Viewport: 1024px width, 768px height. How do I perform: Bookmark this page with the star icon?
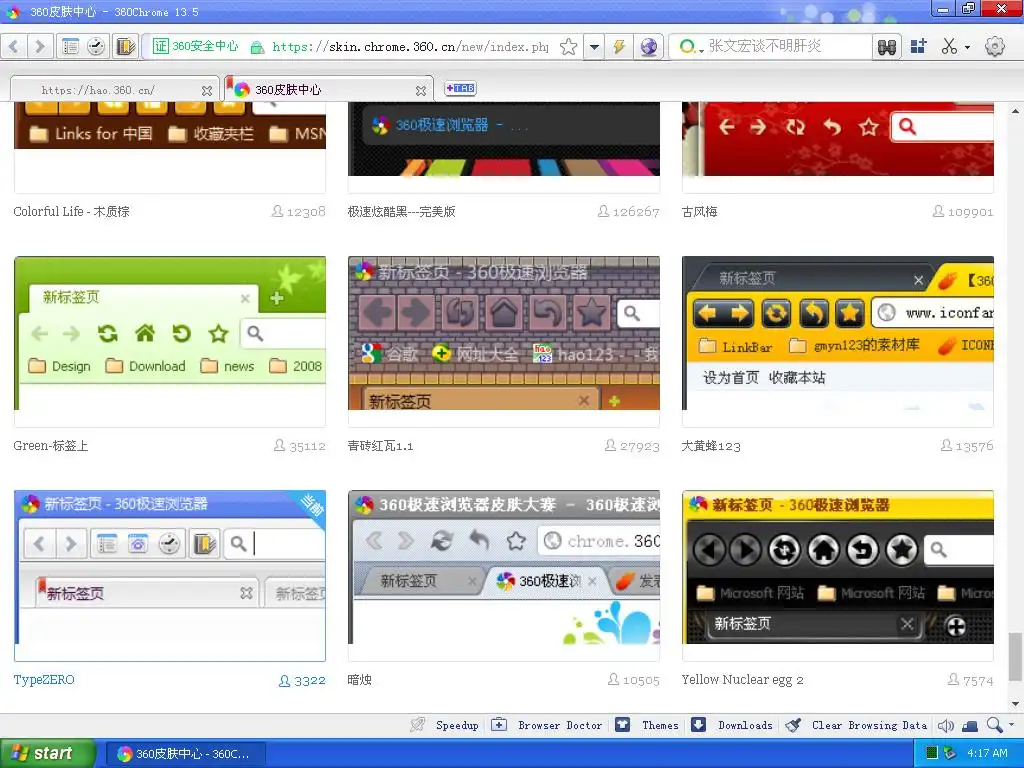click(569, 46)
